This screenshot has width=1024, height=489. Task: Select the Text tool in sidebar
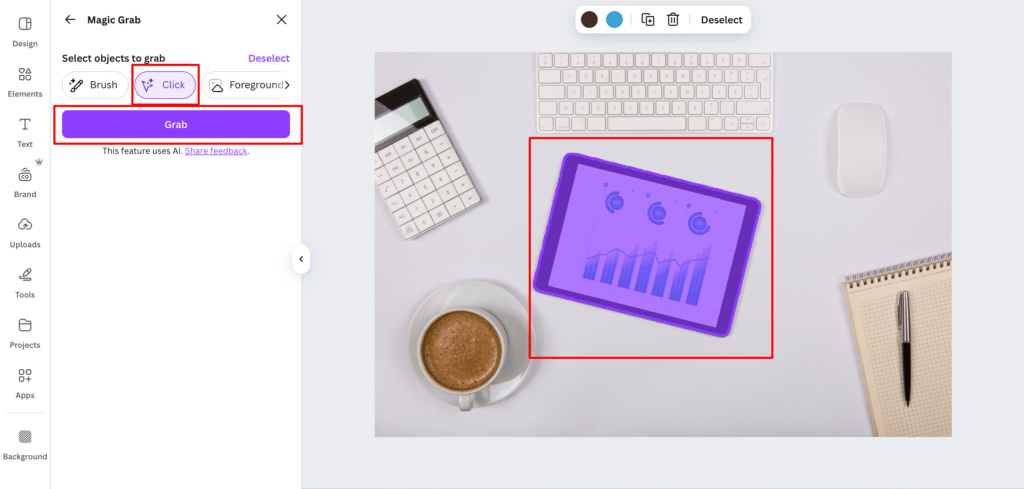pyautogui.click(x=25, y=131)
